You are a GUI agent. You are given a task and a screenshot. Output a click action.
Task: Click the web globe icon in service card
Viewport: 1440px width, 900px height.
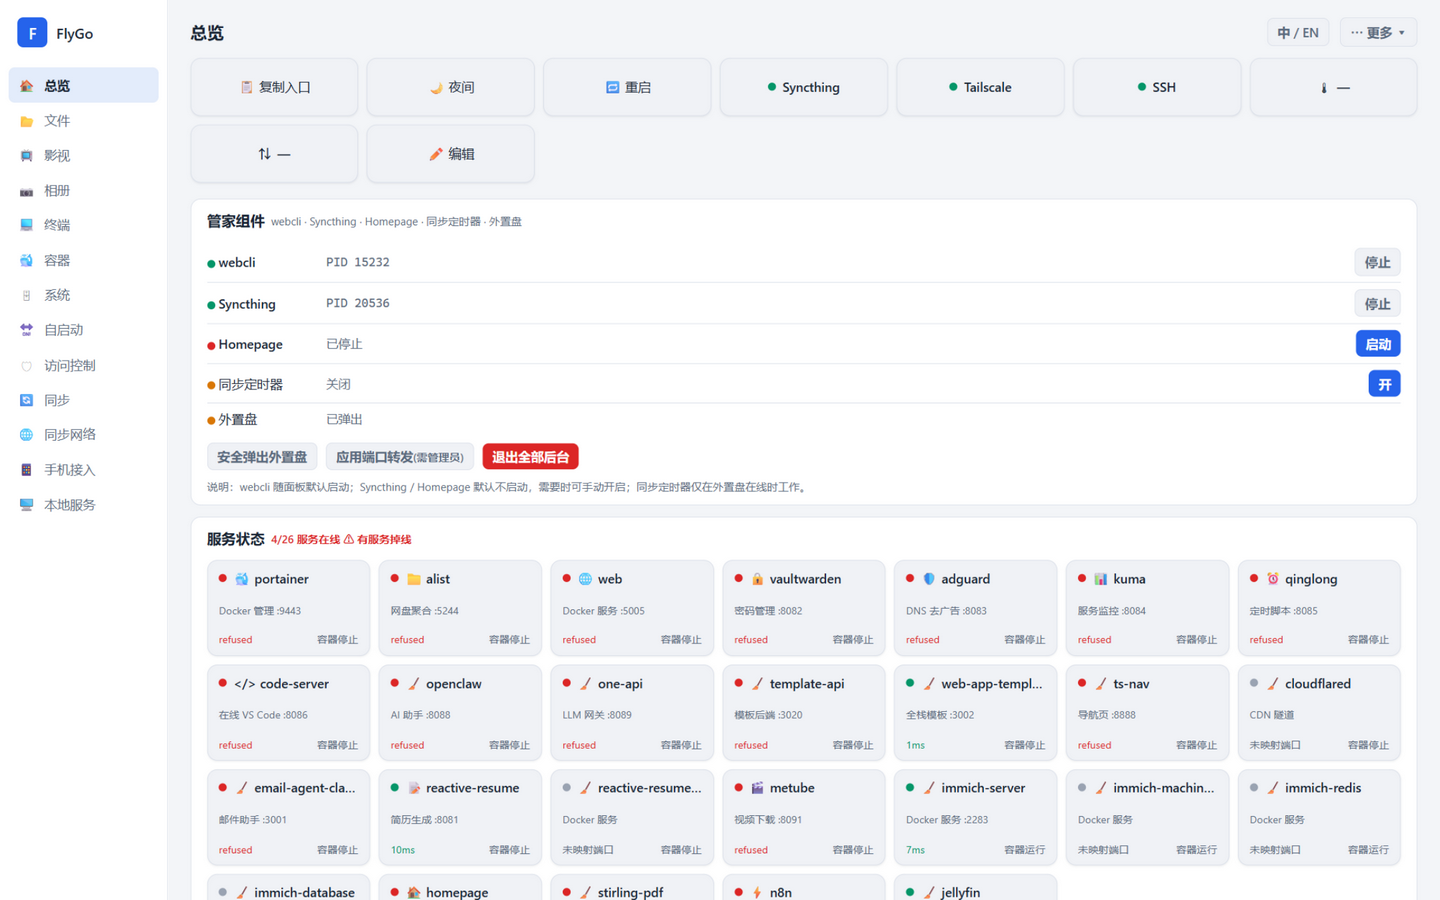(585, 579)
